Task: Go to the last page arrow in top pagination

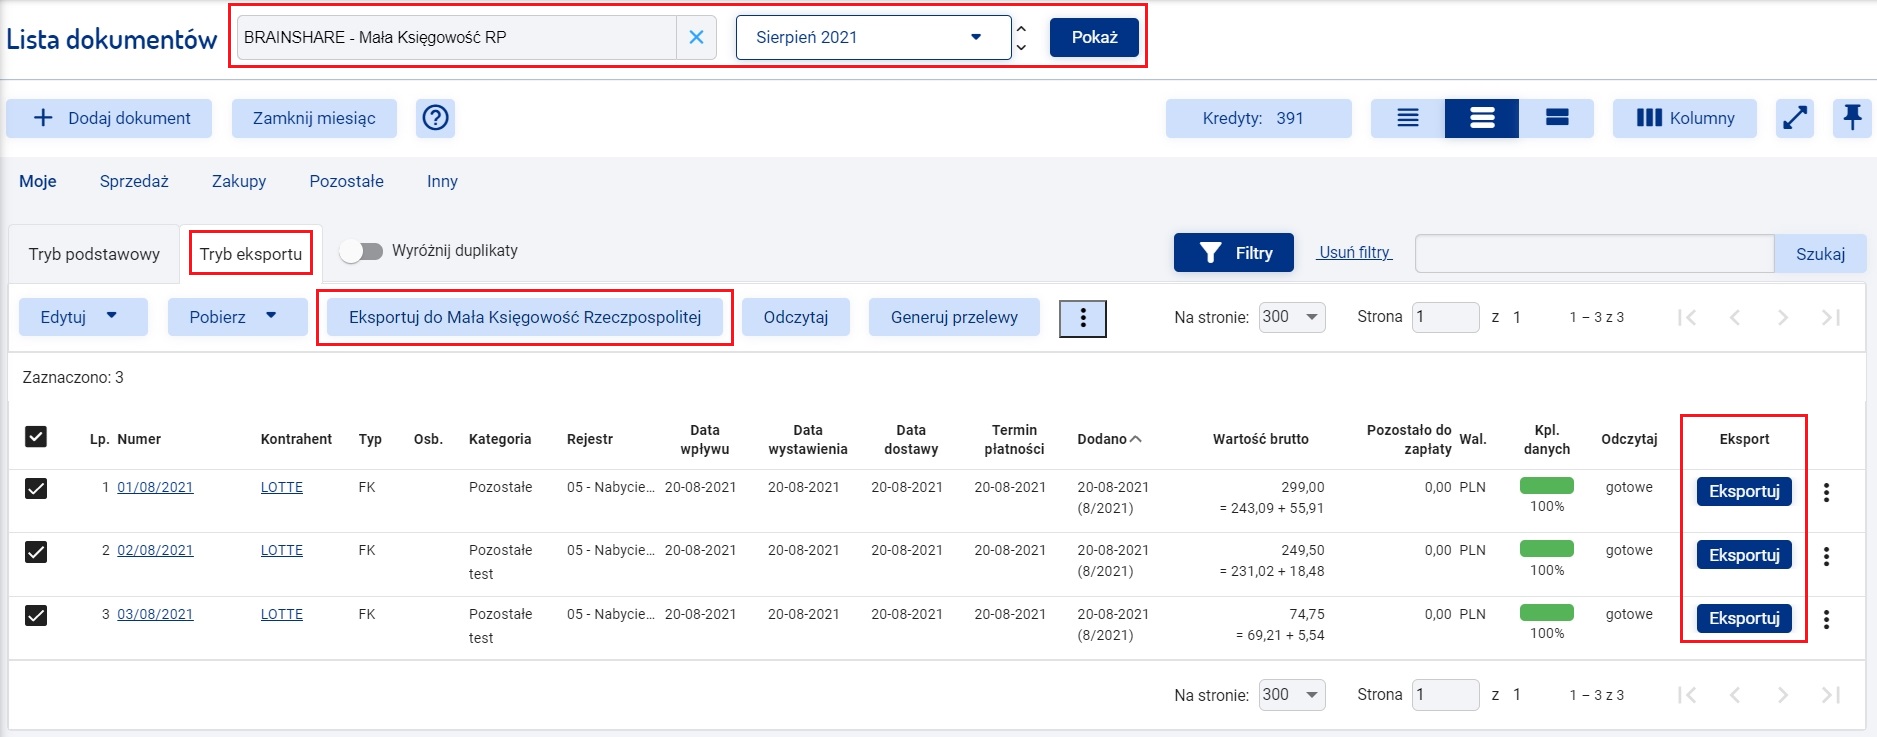Action: pos(1831,317)
